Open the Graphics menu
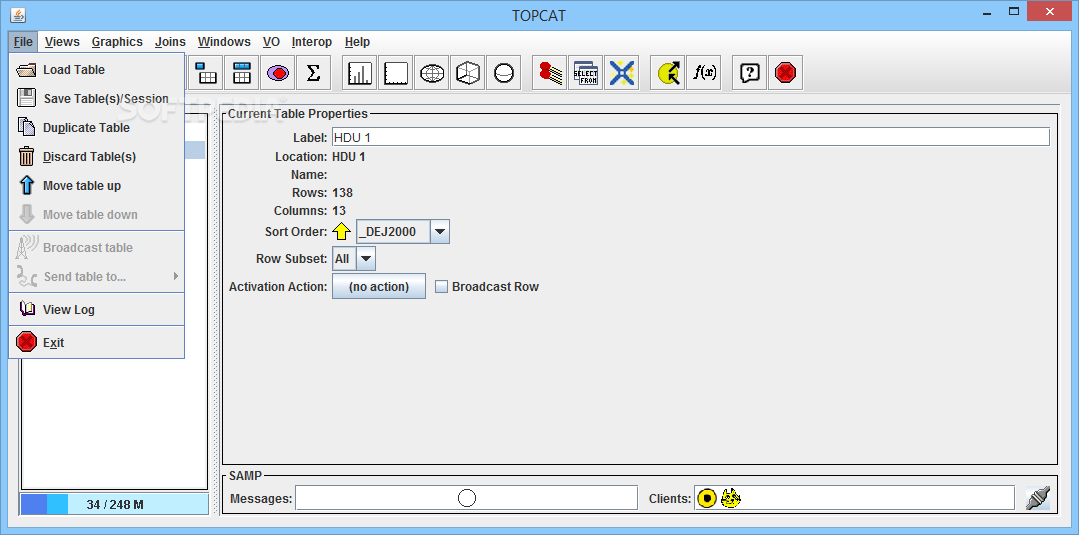Screen dimensions: 1079x535 [x=117, y=42]
